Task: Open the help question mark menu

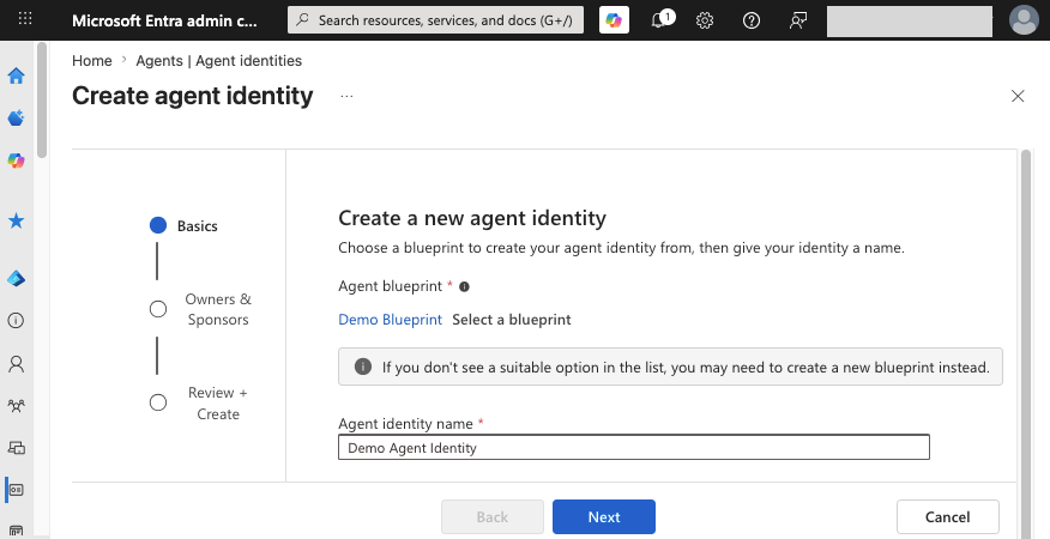Action: coord(751,20)
